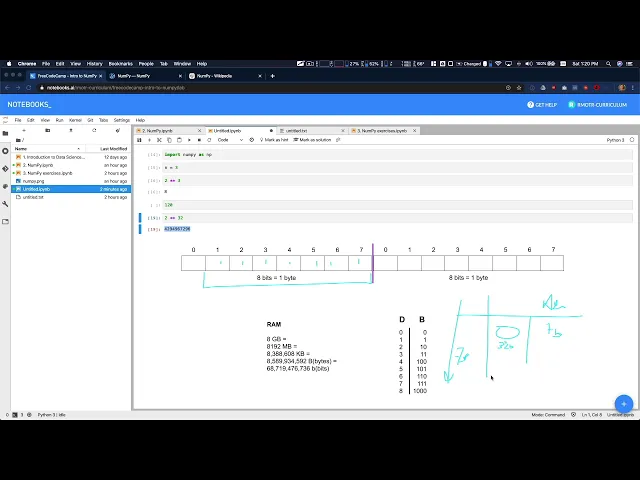Image resolution: width=640 pixels, height=480 pixels.
Task: Run the selected cell
Action: (x=189, y=140)
